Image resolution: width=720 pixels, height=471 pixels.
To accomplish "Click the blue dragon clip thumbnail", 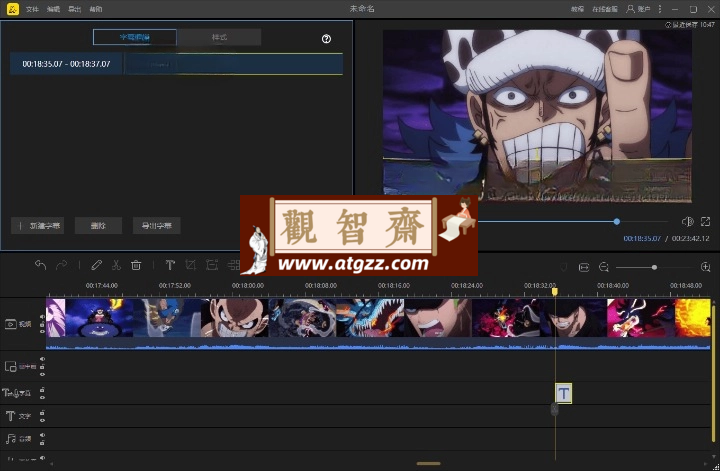I will (x=370, y=318).
